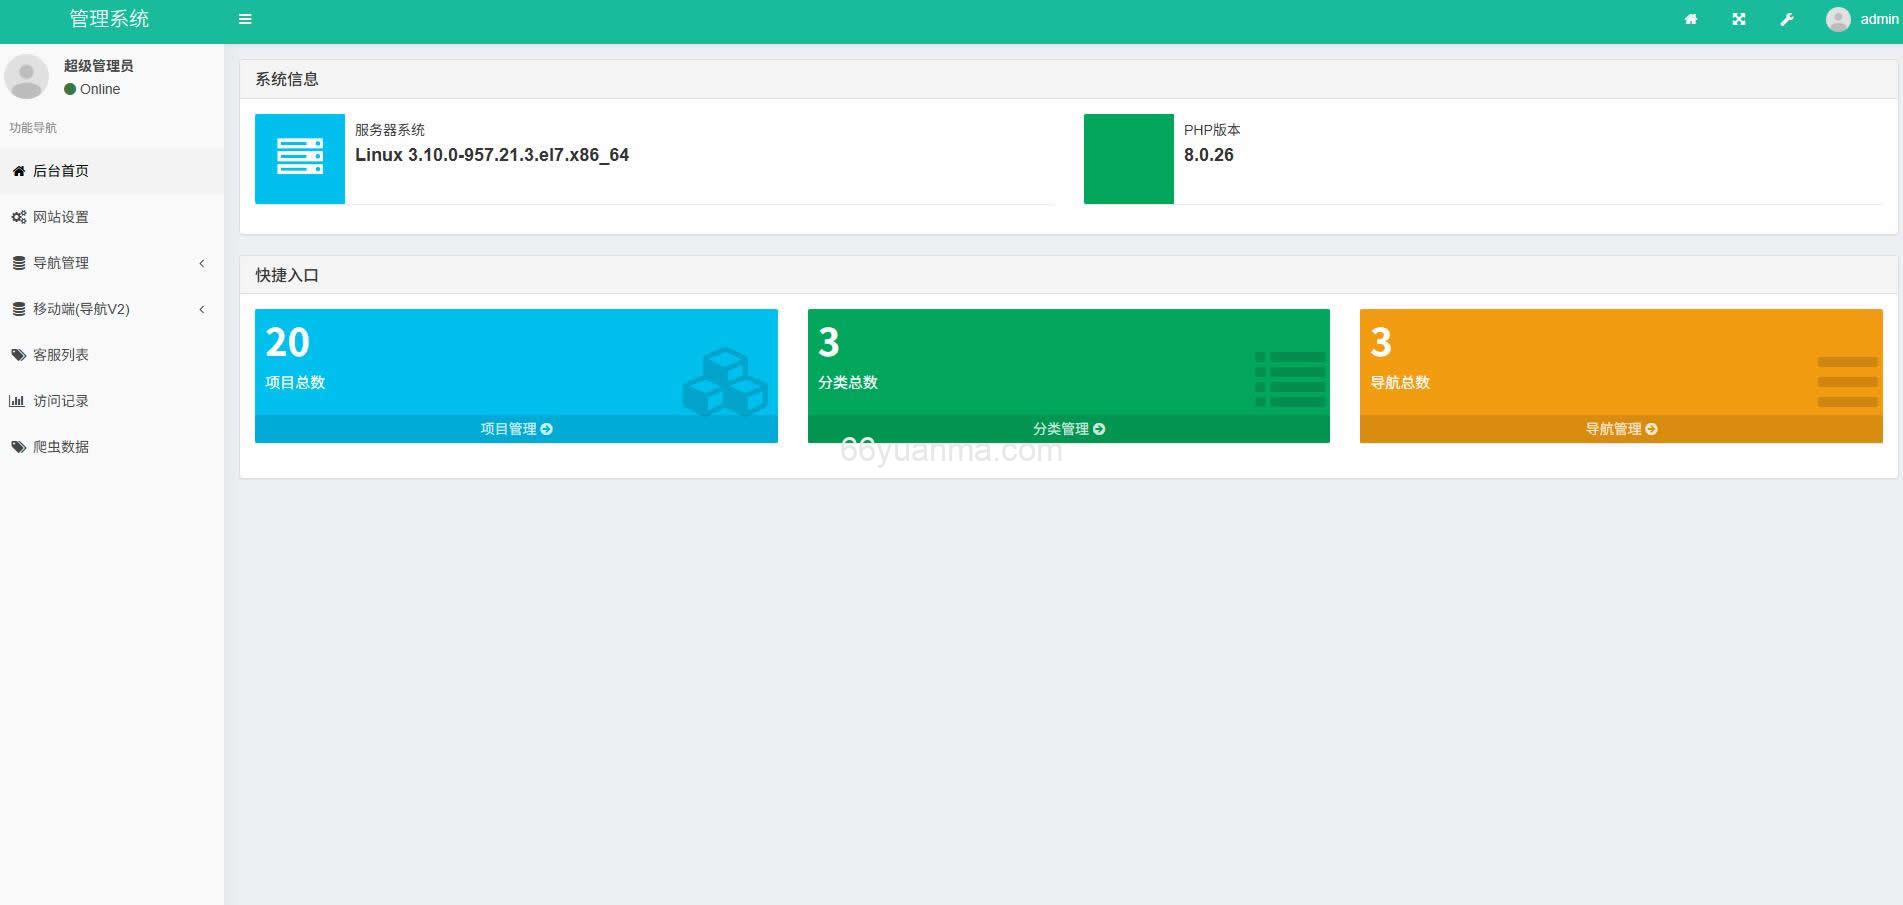
Task: Click the fullscreen expand icon
Action: pos(1739,19)
